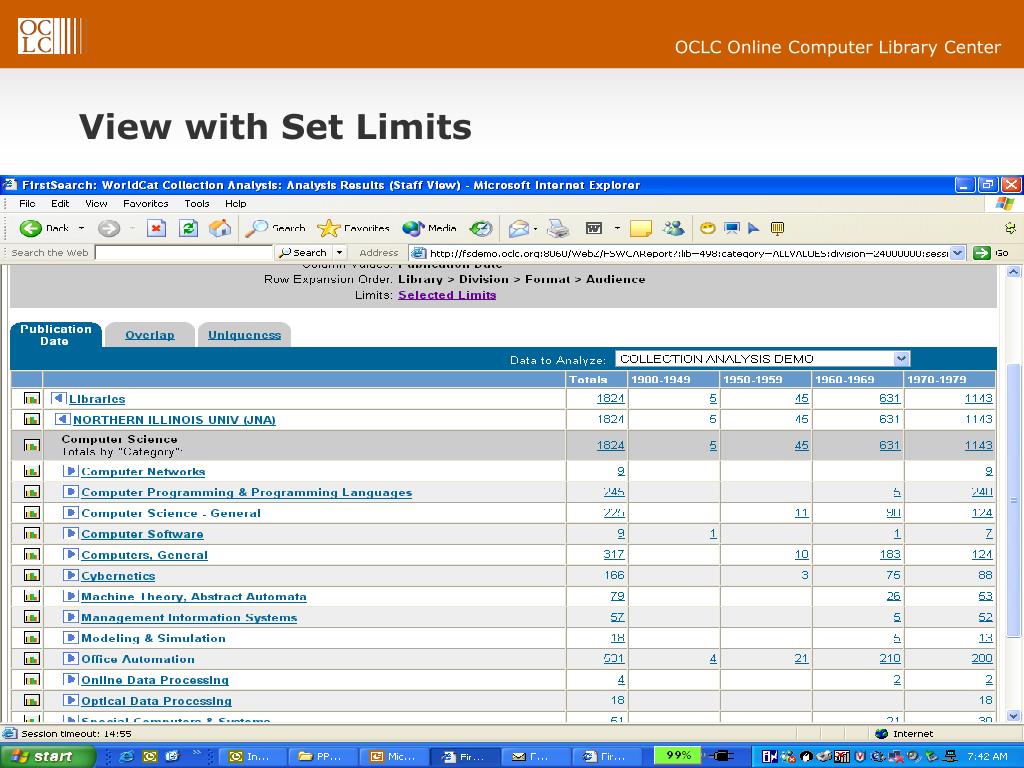Image resolution: width=1024 pixels, height=768 pixels.
Task: Click the Stop page loading icon
Action: [x=156, y=228]
